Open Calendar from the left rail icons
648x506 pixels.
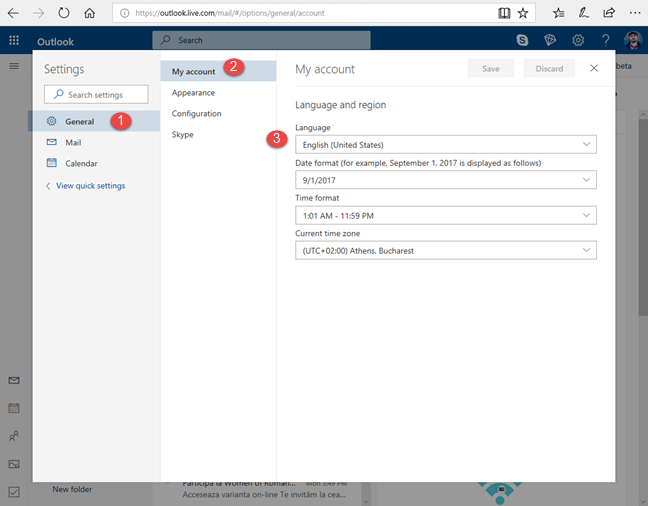(x=14, y=408)
